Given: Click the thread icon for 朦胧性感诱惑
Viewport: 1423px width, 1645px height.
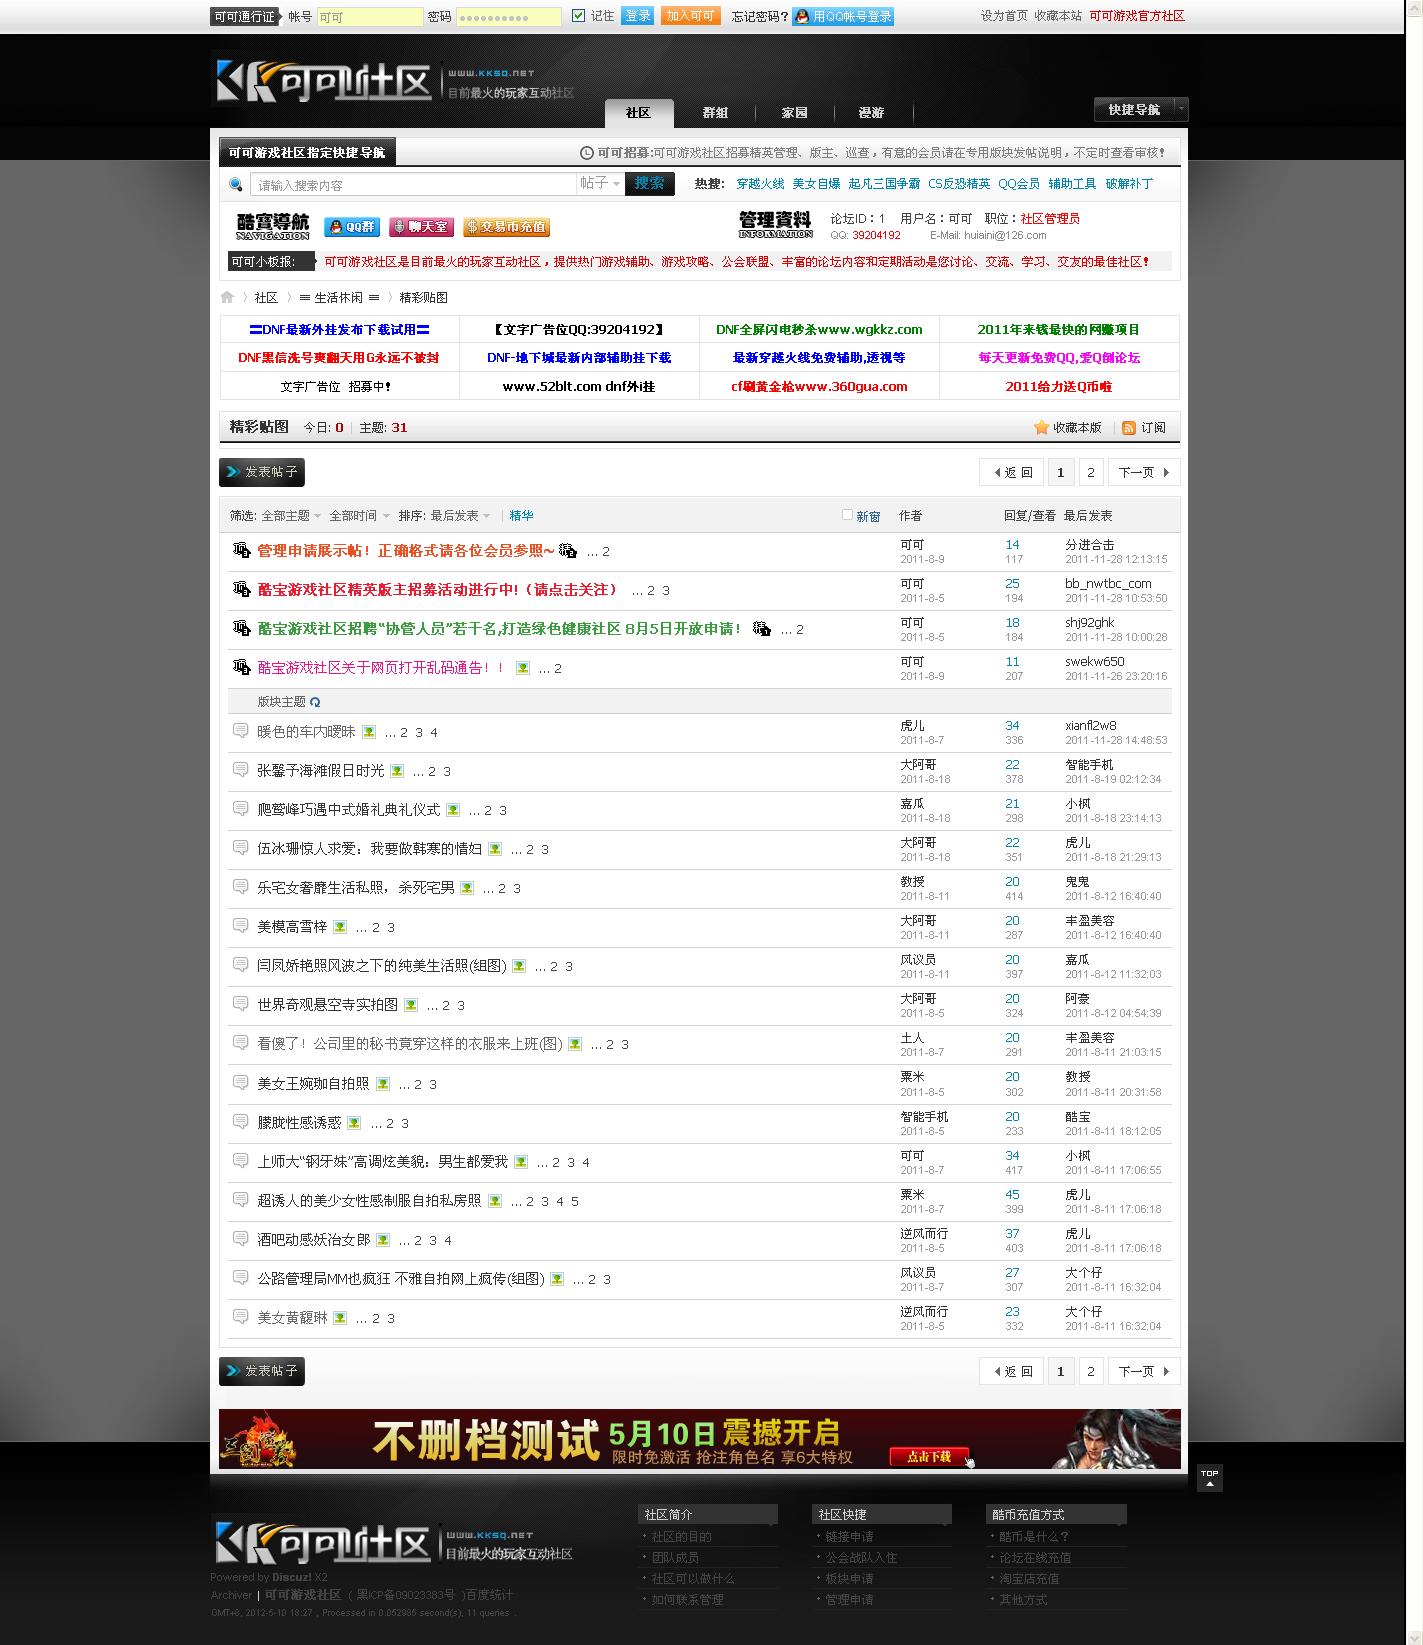Looking at the screenshot, I should point(240,1121).
